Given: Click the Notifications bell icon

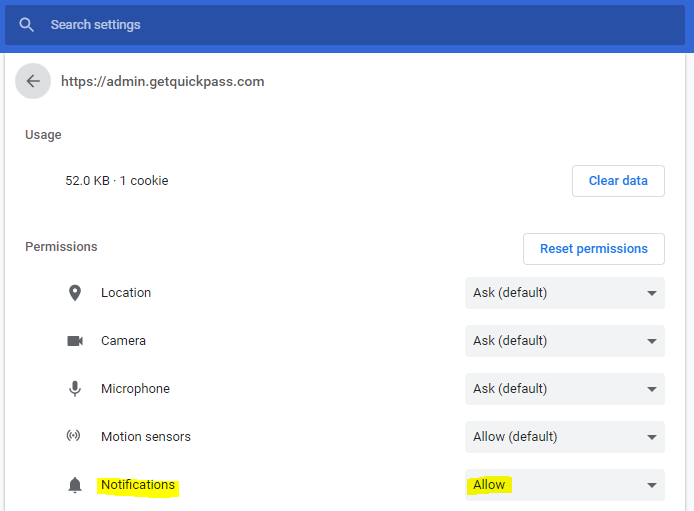Looking at the screenshot, I should (x=75, y=485).
